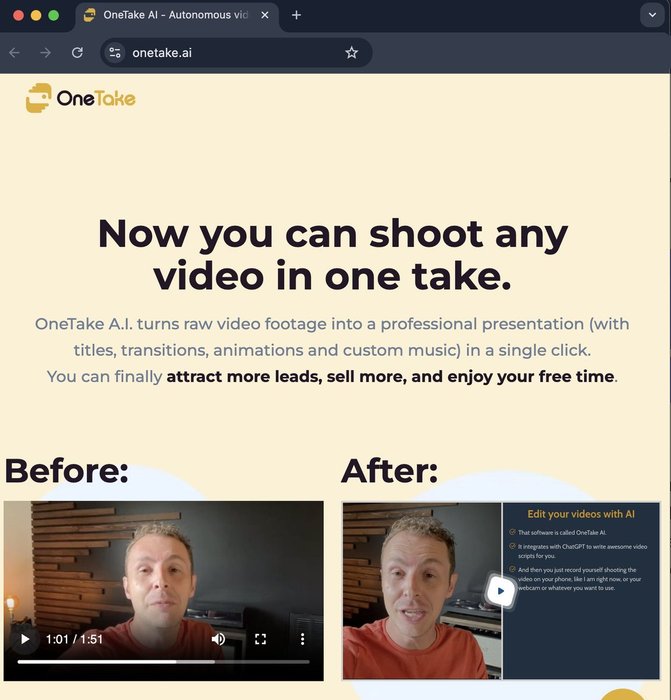Click the 'Before:' heading
This screenshot has width=671, height=700.
(x=67, y=471)
